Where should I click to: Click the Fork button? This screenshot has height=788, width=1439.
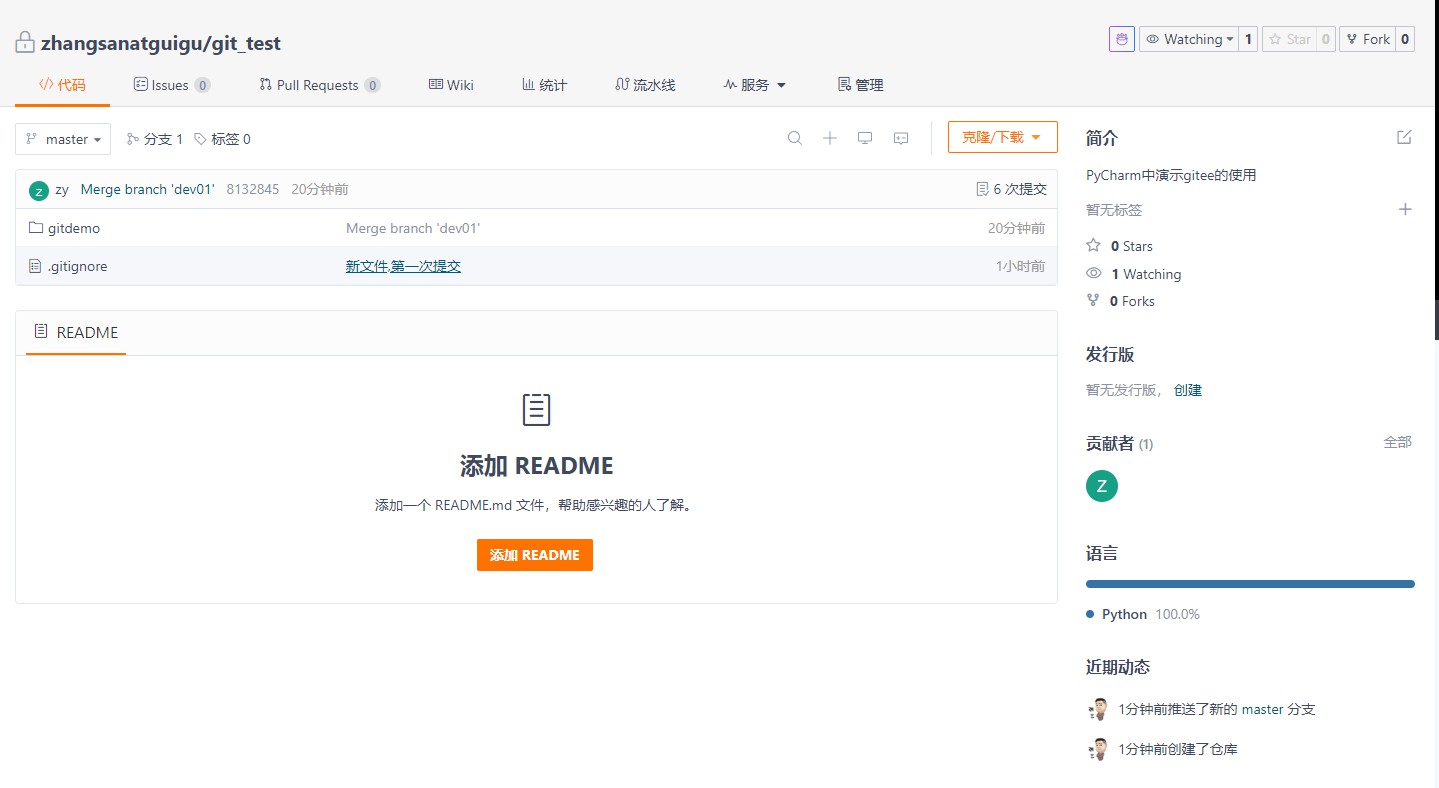pyautogui.click(x=1367, y=39)
